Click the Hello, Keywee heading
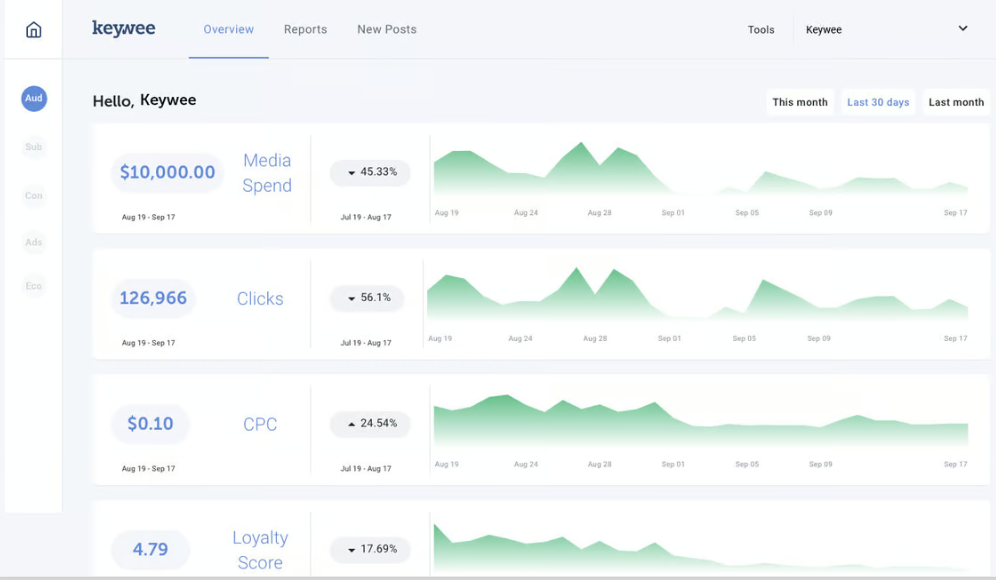This screenshot has width=996, height=580. (144, 100)
